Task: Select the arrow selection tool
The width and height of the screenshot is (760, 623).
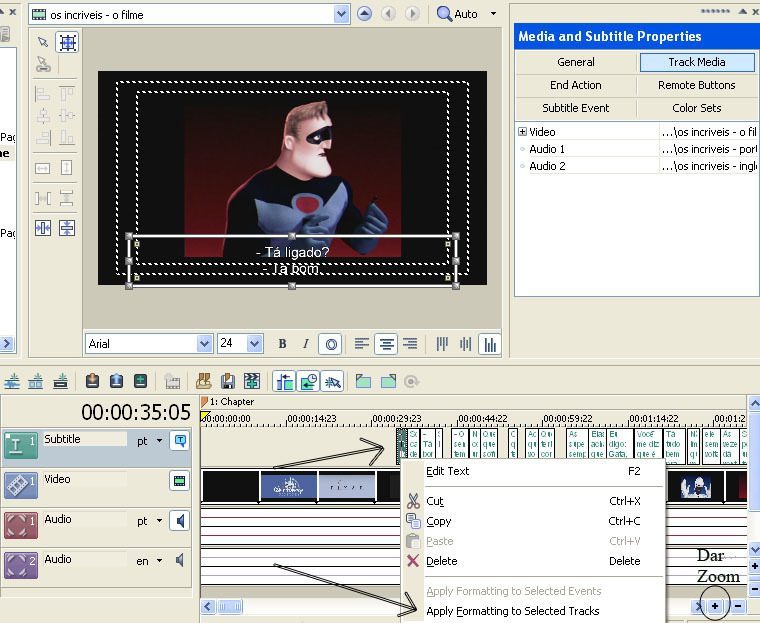Action: tap(43, 42)
